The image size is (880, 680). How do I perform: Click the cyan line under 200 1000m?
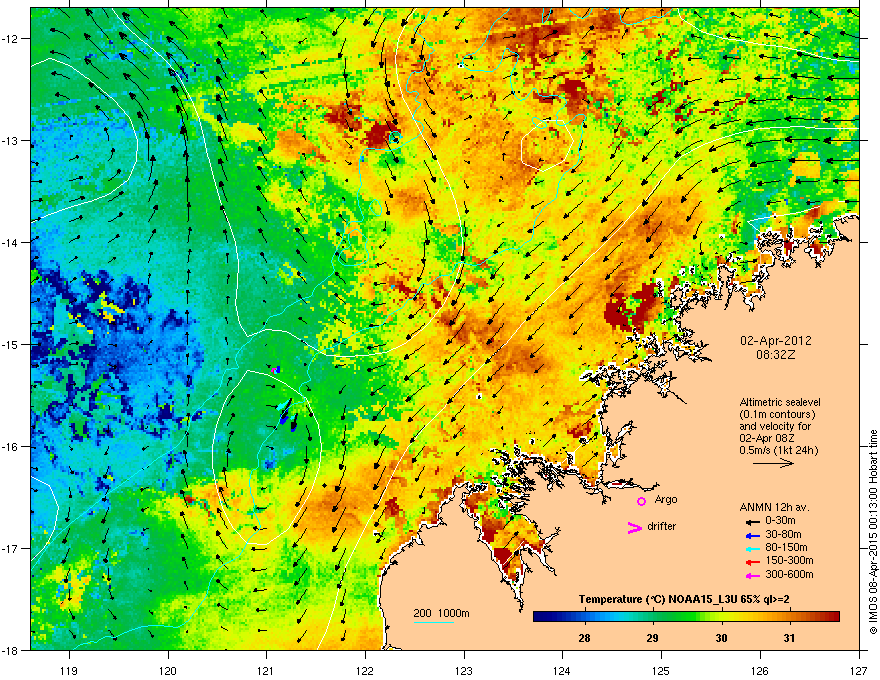[434, 622]
